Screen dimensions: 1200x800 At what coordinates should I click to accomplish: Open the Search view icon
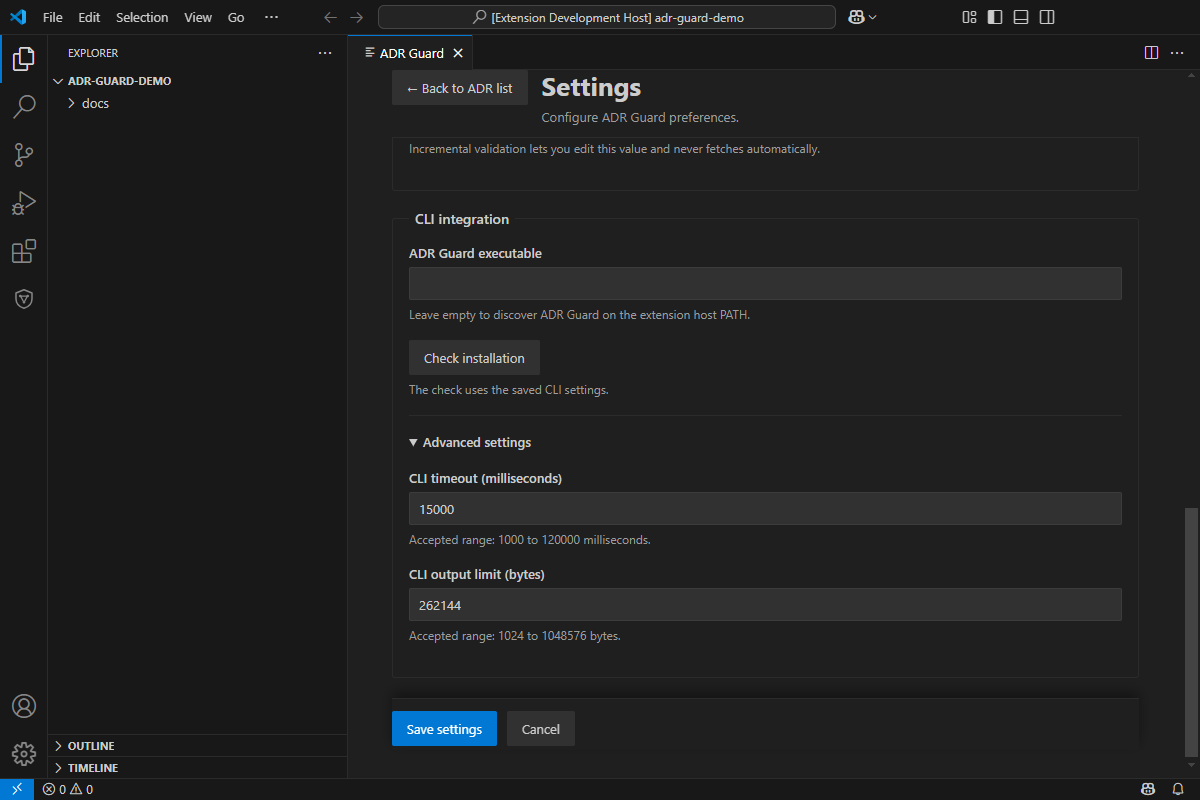pyautogui.click(x=24, y=106)
